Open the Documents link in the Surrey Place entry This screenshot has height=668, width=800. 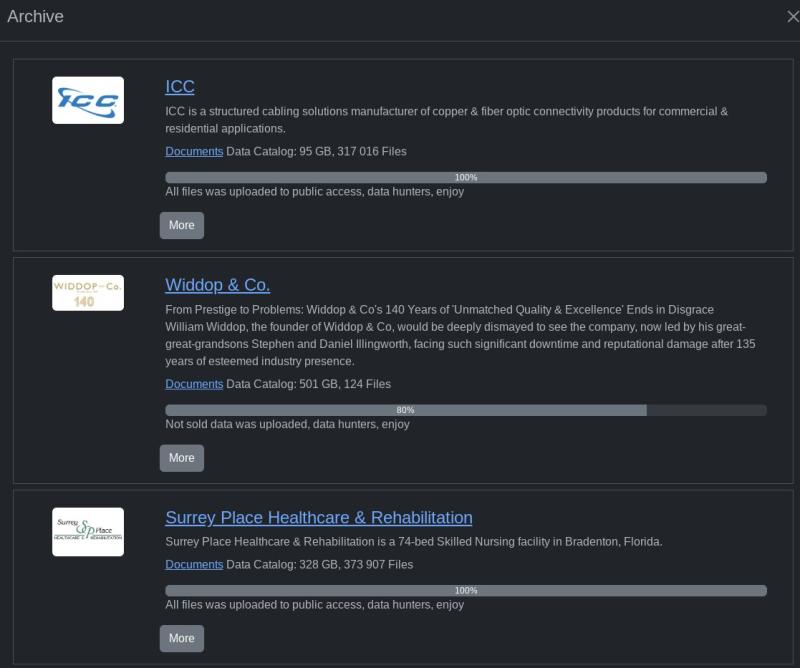[194, 565]
